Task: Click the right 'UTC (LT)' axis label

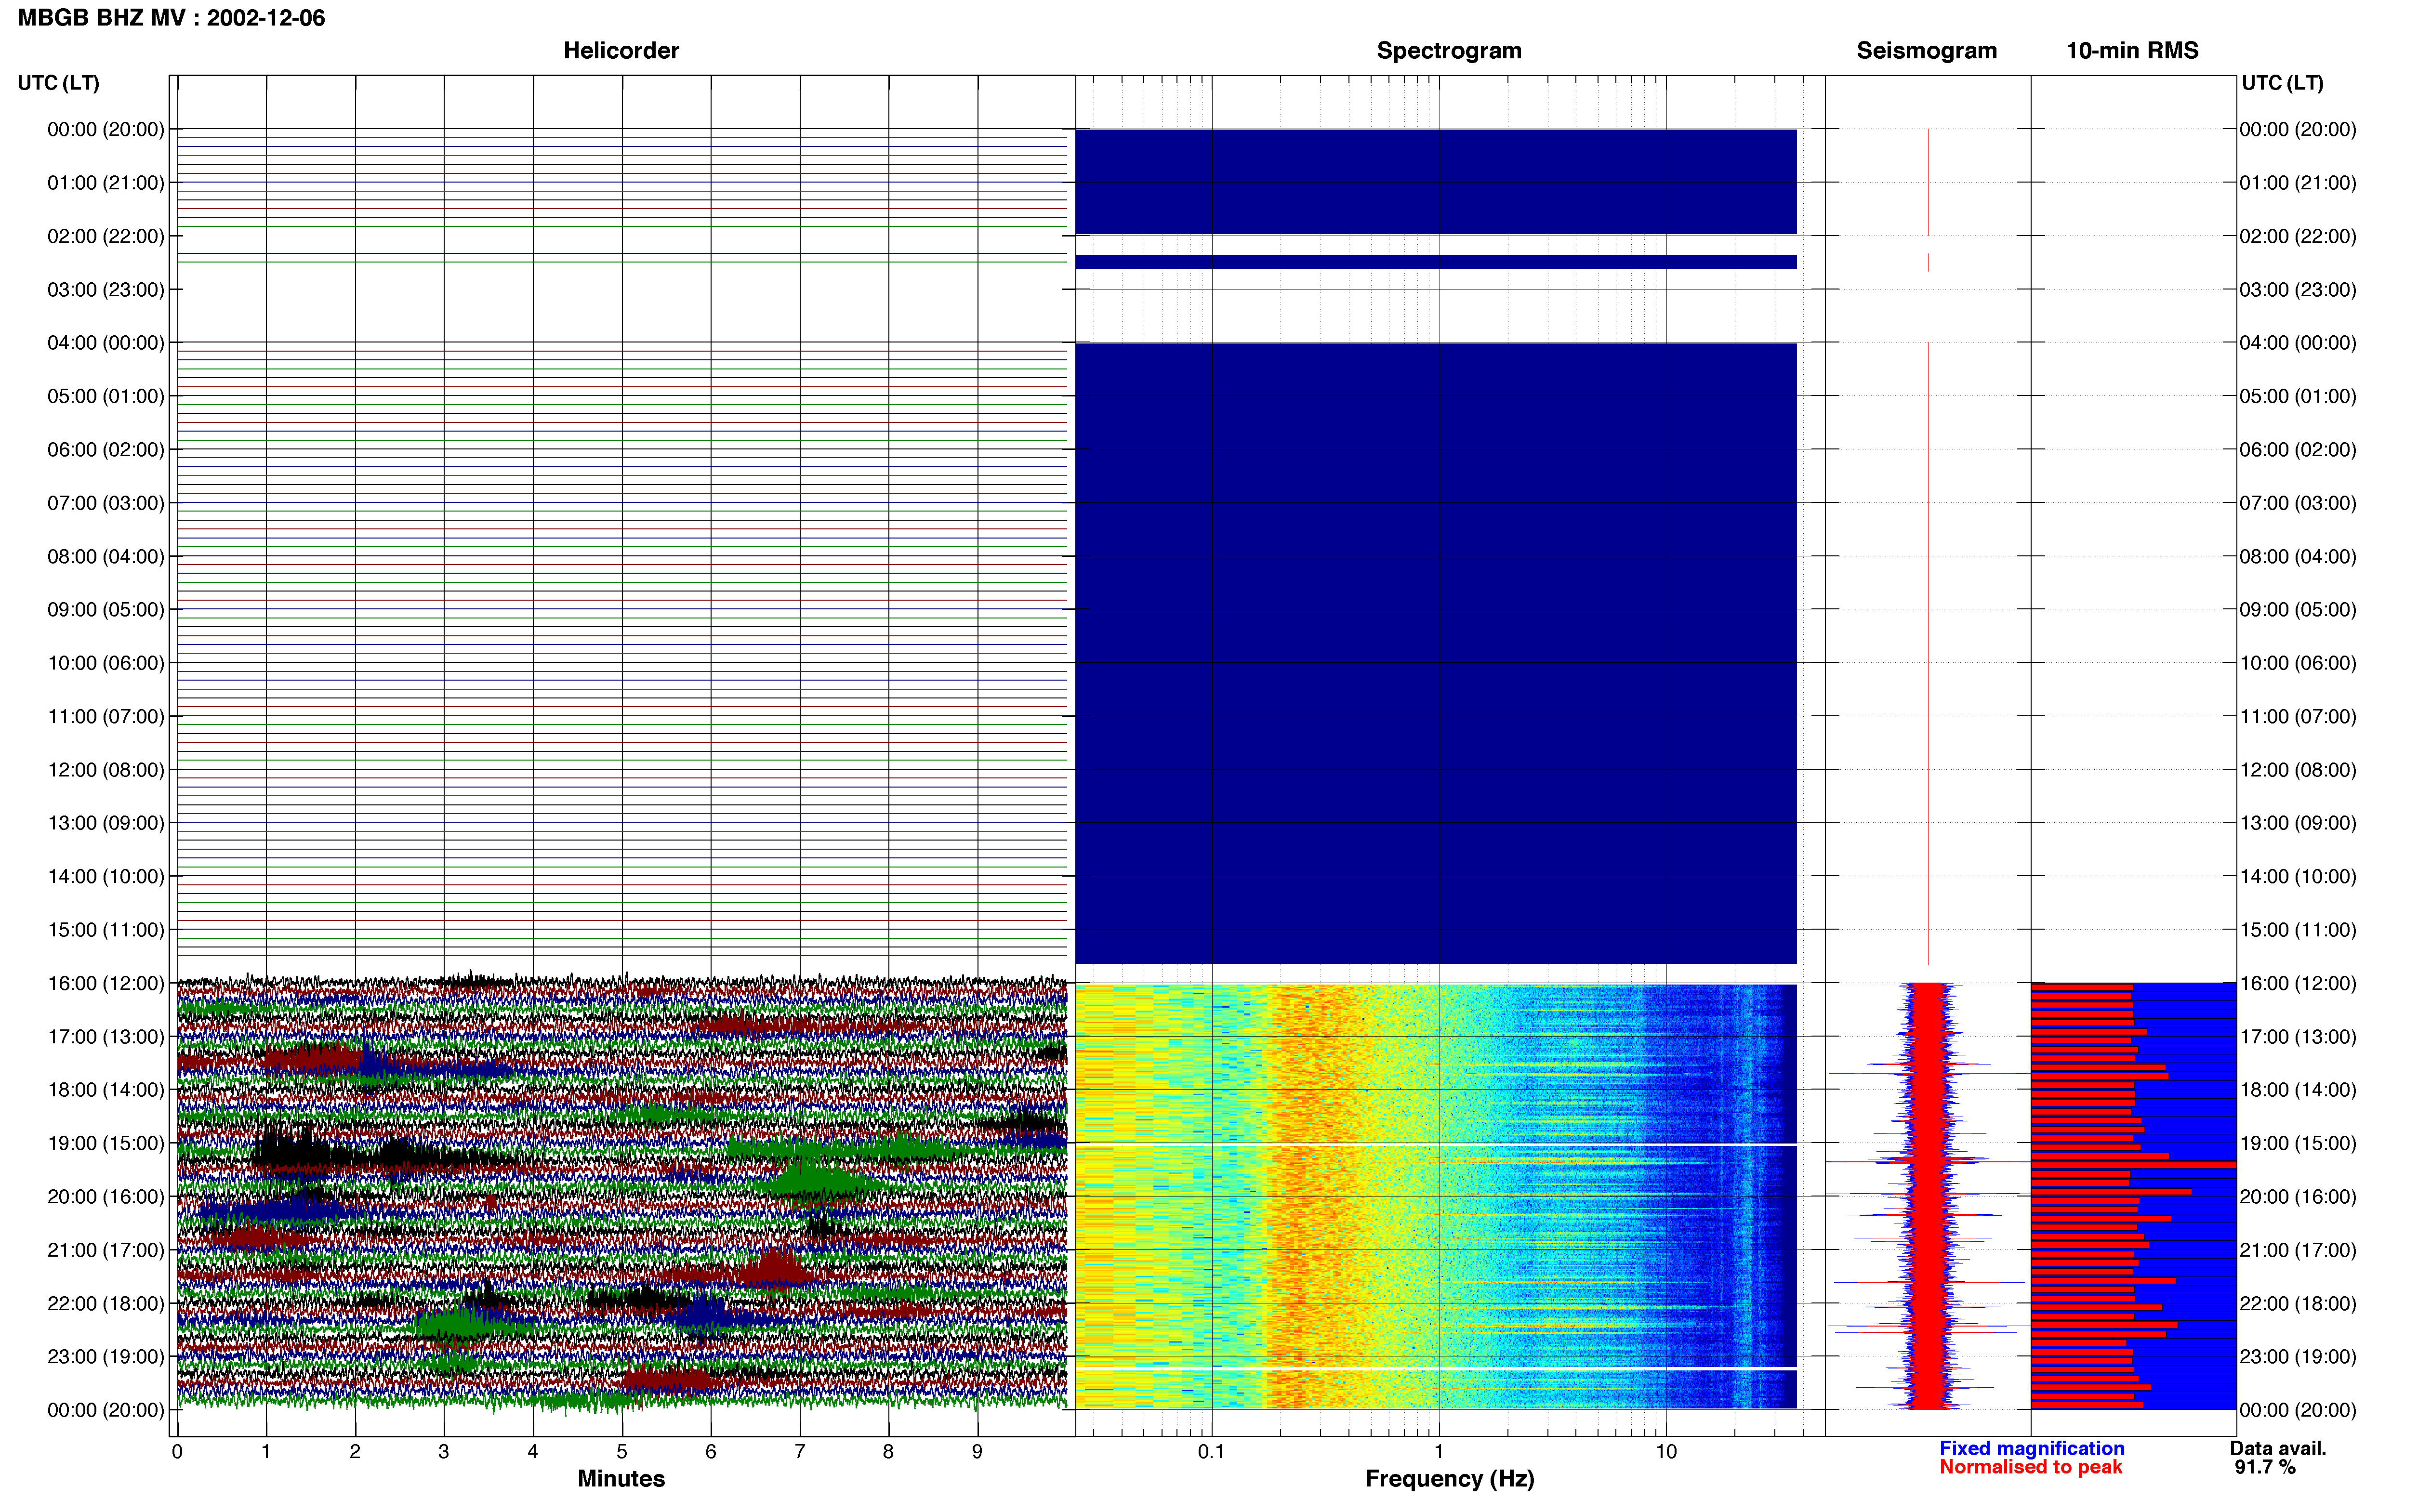Action: 2282,83
